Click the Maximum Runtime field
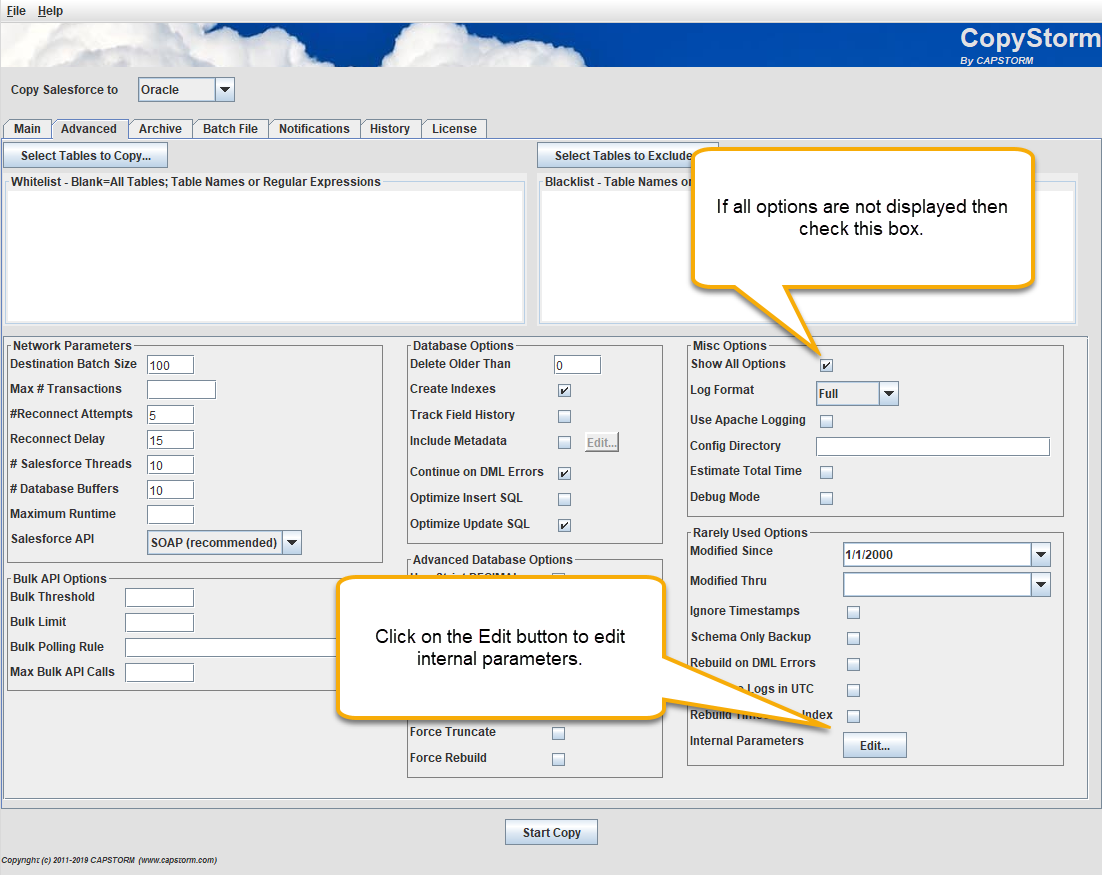 170,514
